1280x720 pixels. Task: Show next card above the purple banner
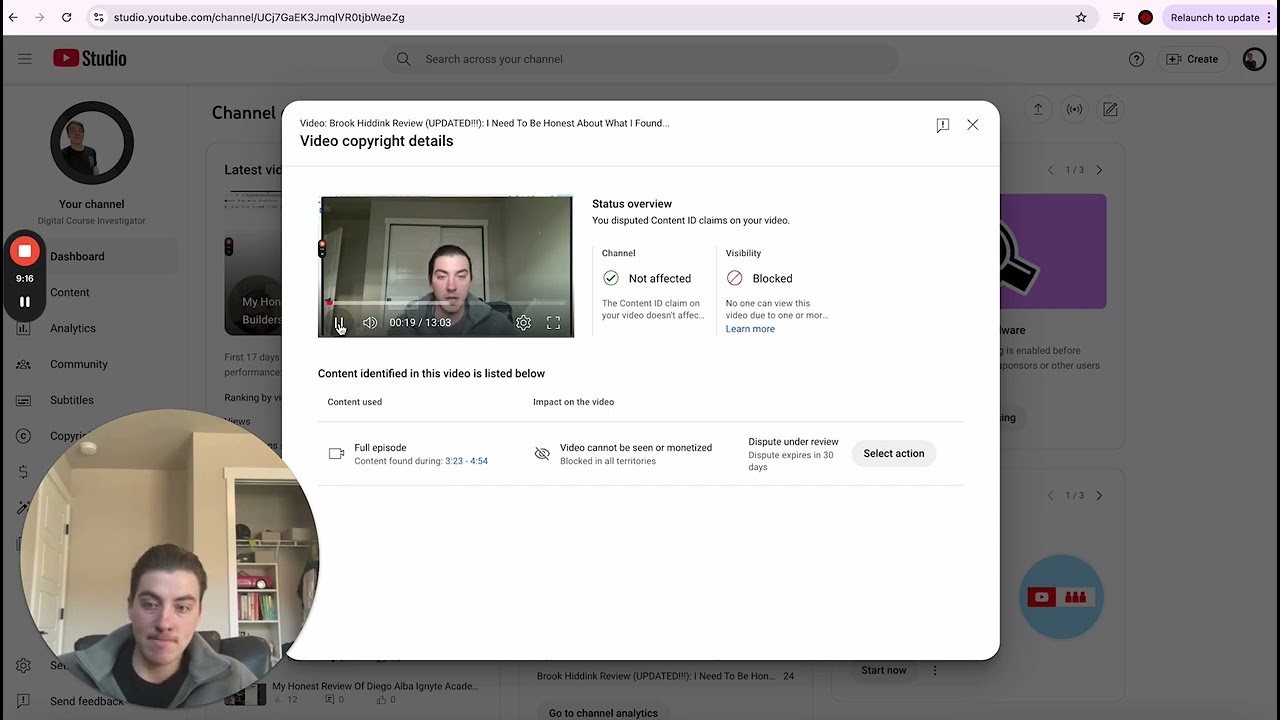[1099, 170]
